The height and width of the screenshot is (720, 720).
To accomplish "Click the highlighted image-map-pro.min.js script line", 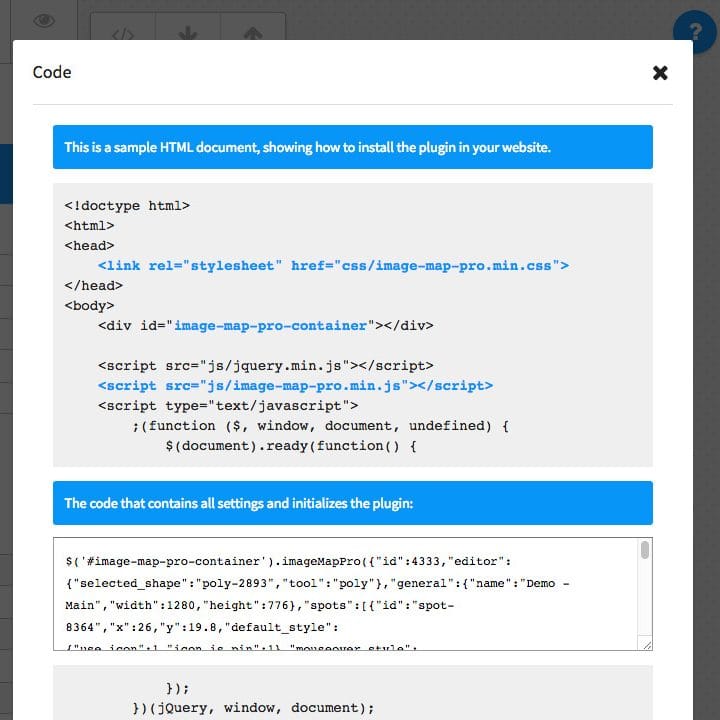I will [x=295, y=386].
